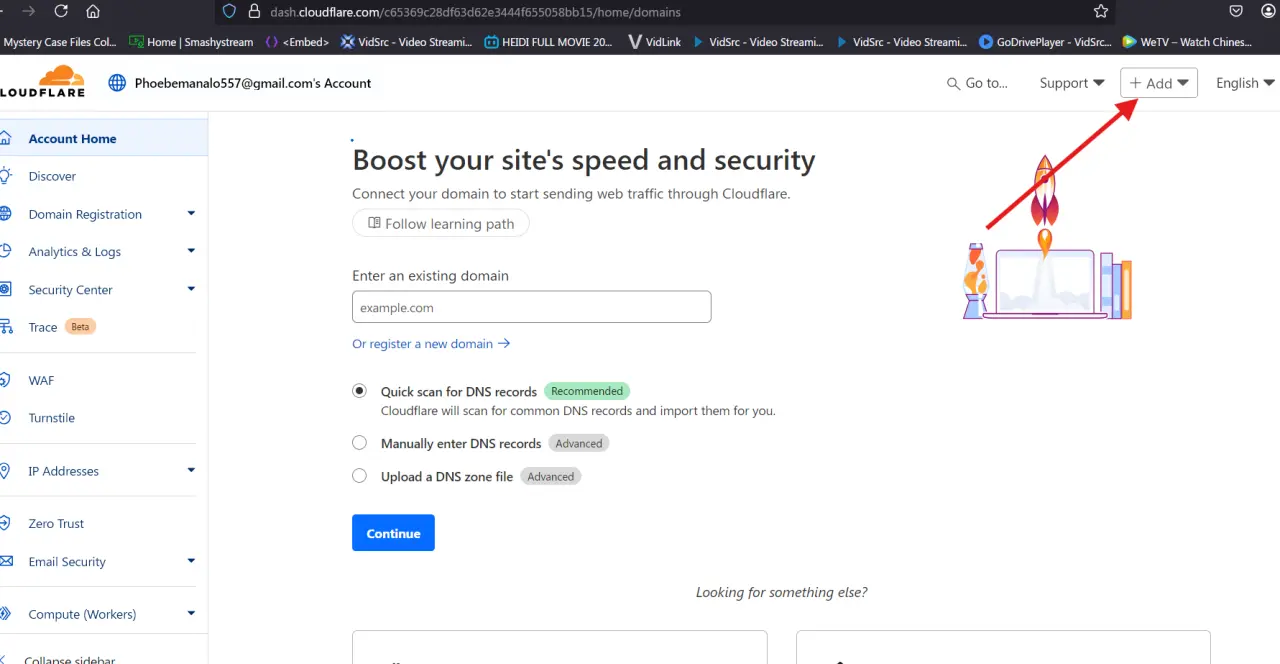Bookmark the page with the star icon

[x=1101, y=11]
